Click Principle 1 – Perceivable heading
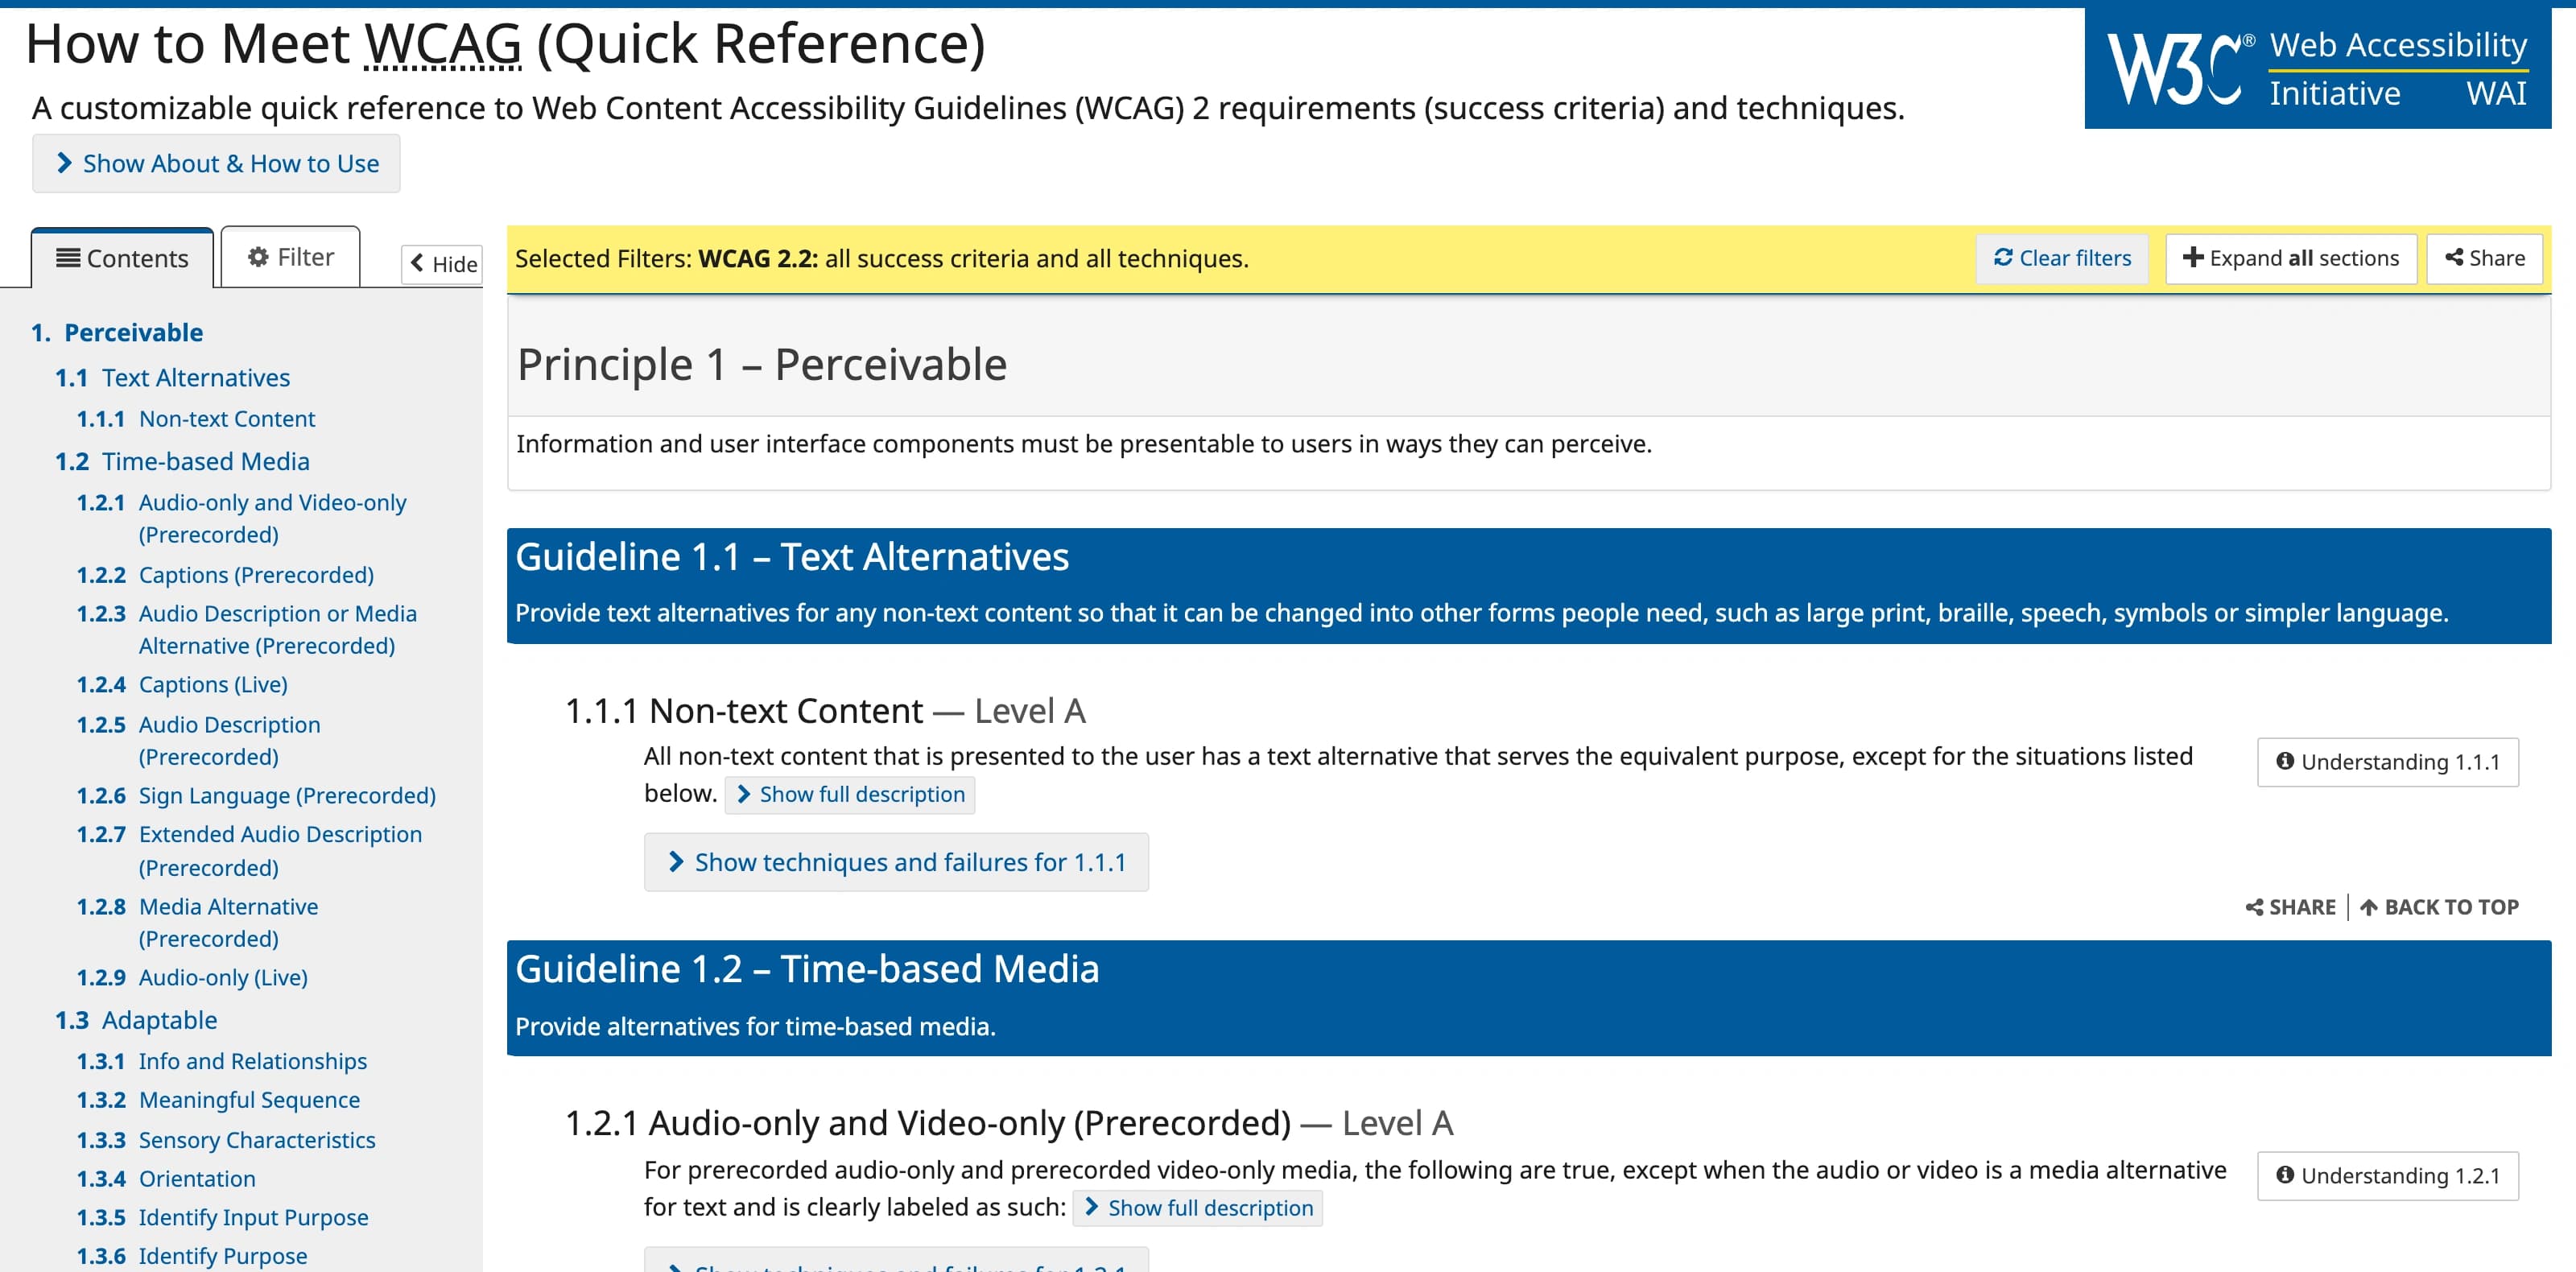 (762, 364)
